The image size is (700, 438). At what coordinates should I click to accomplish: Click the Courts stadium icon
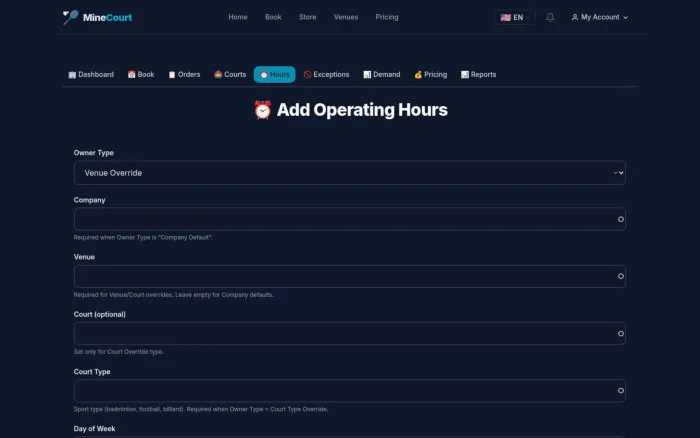[218, 75]
